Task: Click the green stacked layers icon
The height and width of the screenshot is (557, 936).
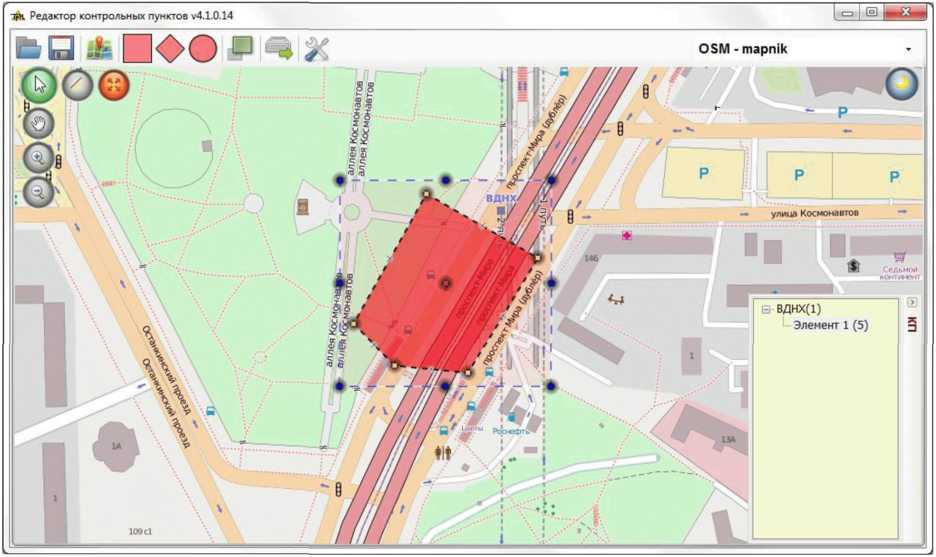Action: click(x=241, y=48)
